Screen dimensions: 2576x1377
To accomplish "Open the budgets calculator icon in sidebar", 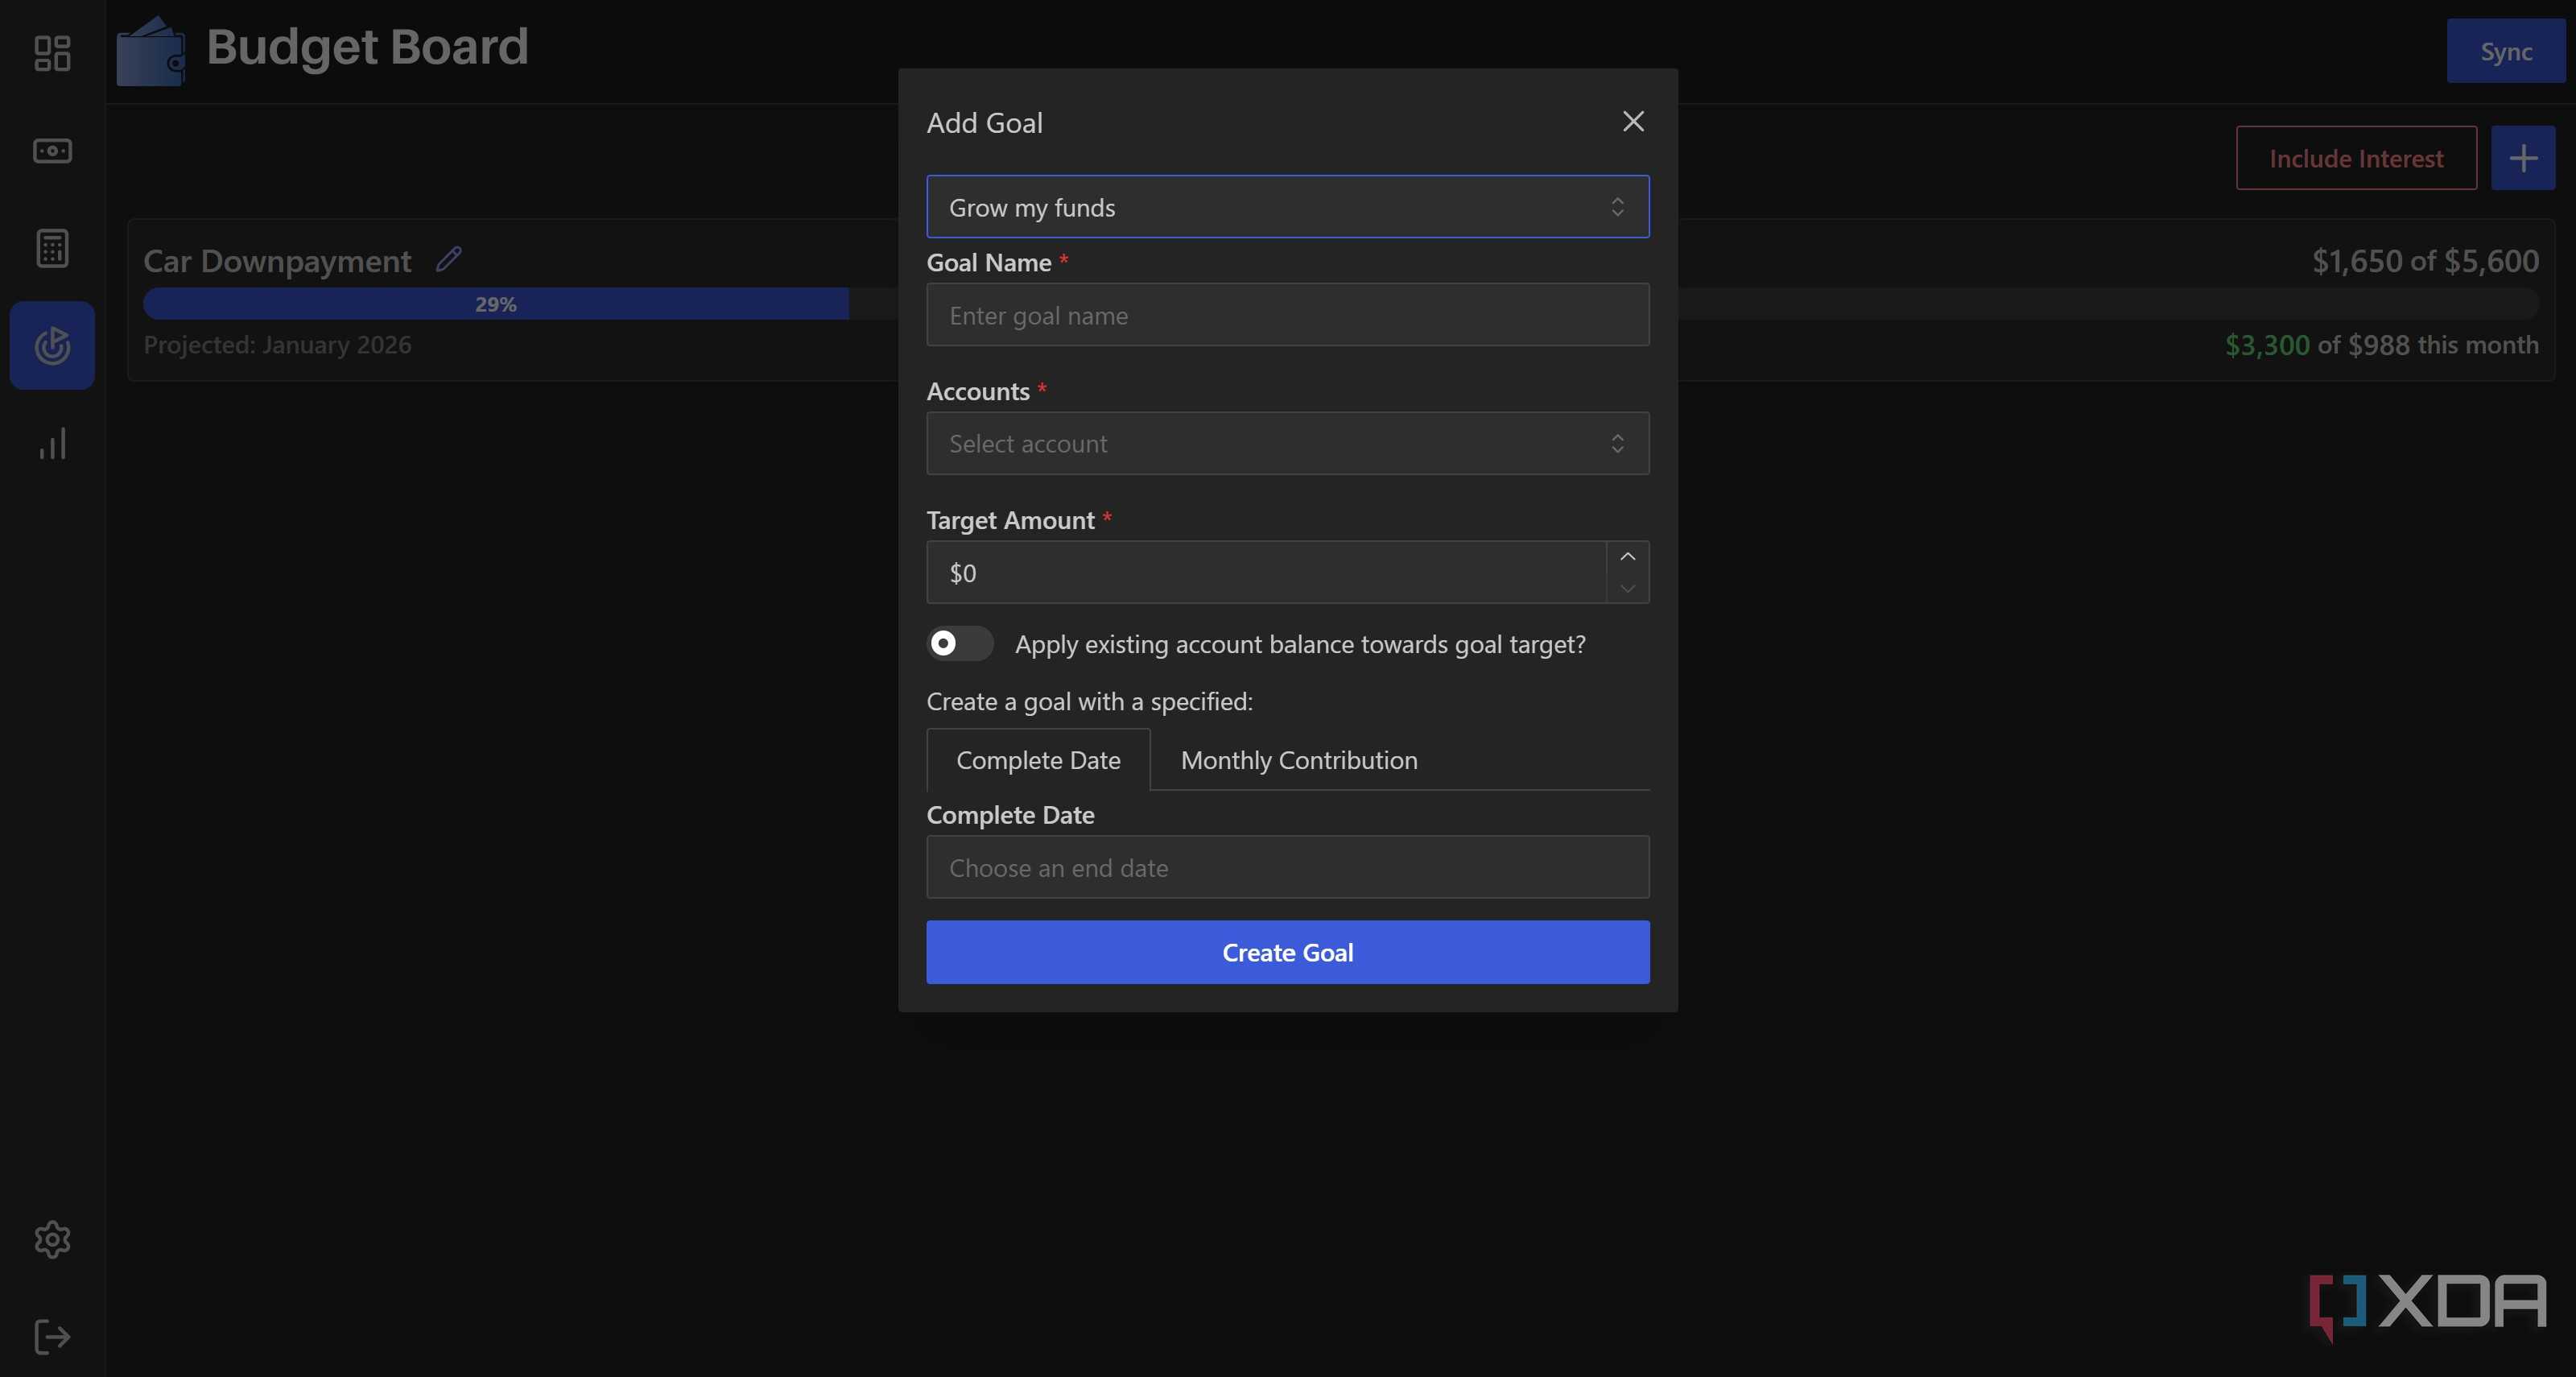I will (52, 248).
